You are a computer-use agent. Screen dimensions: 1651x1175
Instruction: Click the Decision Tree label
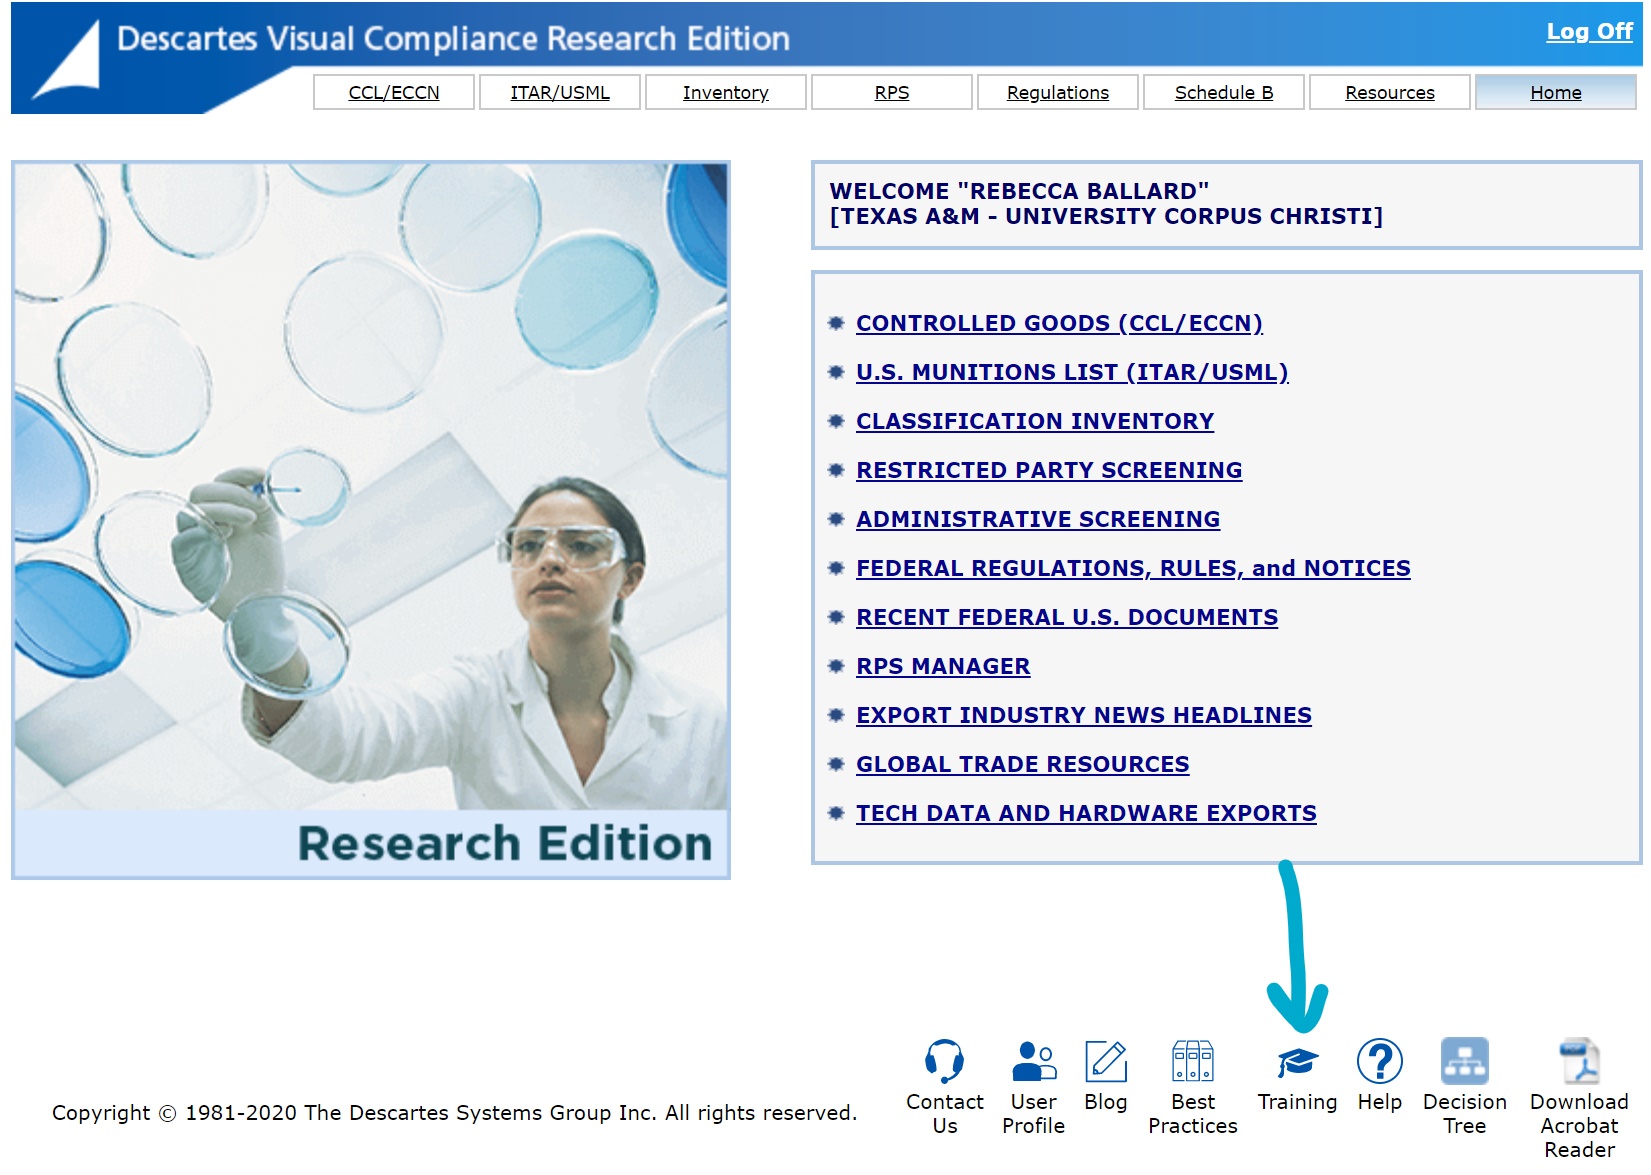(x=1465, y=1114)
